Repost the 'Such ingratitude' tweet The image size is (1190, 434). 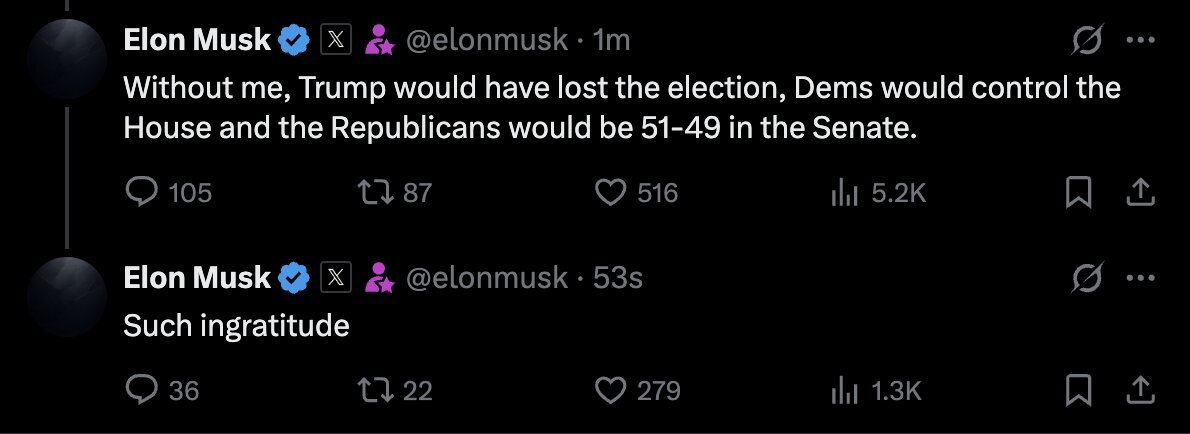[x=375, y=390]
